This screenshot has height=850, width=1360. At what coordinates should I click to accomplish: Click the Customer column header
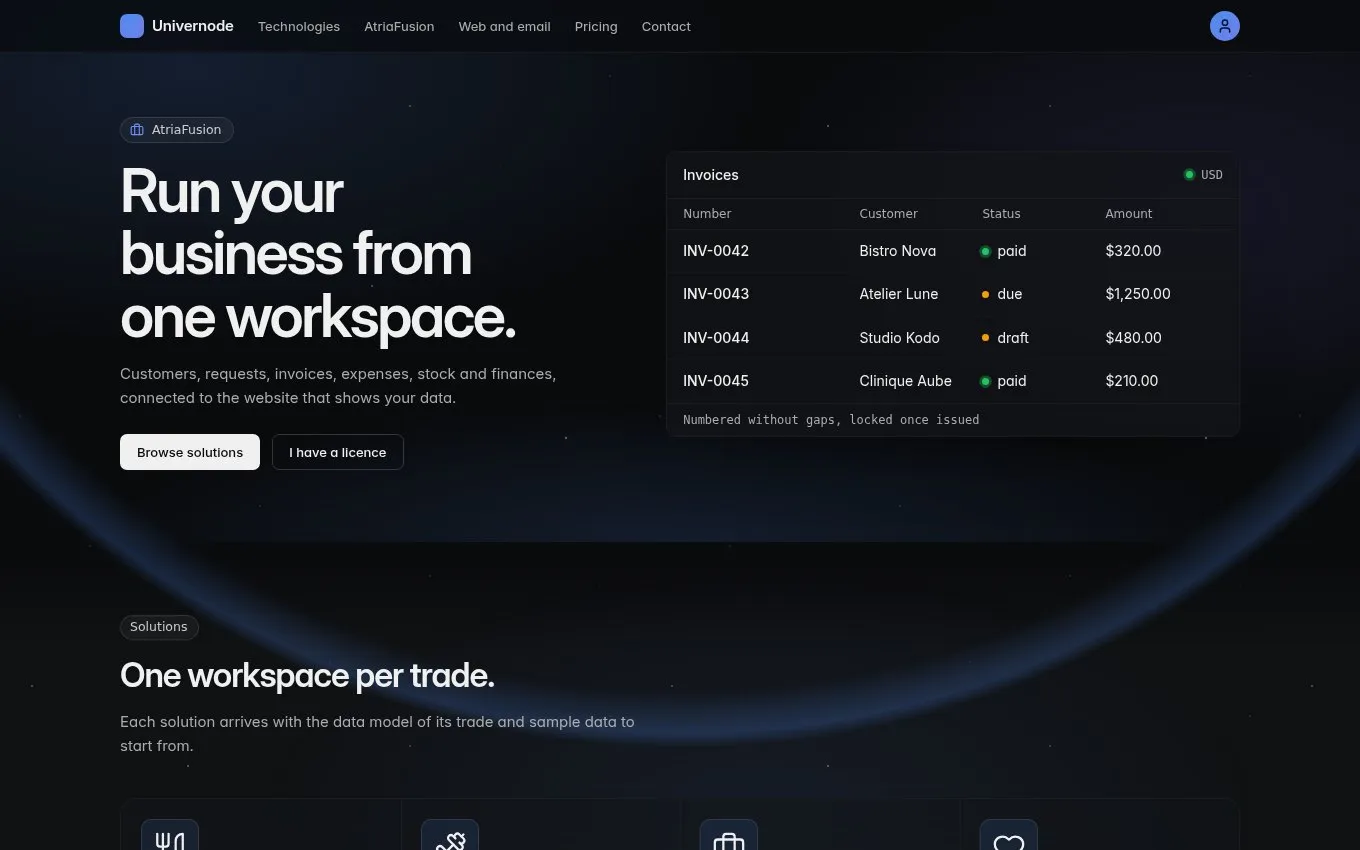[x=889, y=214]
